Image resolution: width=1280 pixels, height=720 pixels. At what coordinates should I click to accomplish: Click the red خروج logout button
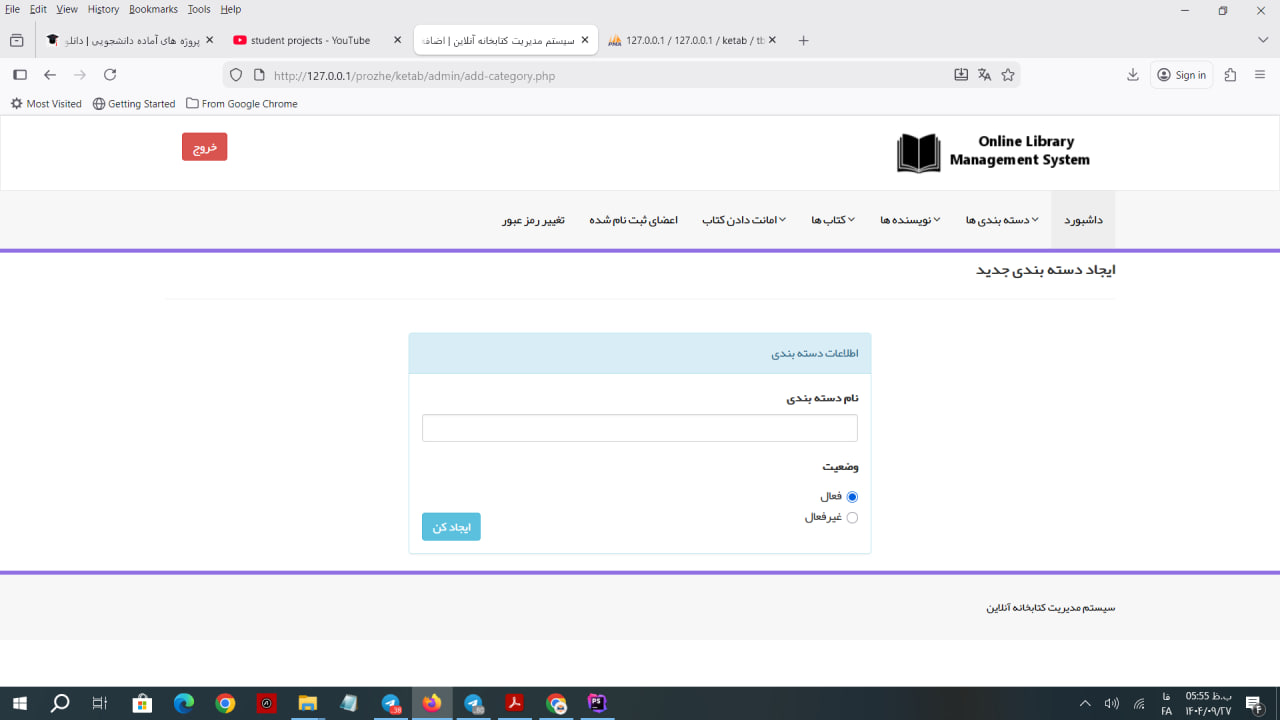coord(204,147)
